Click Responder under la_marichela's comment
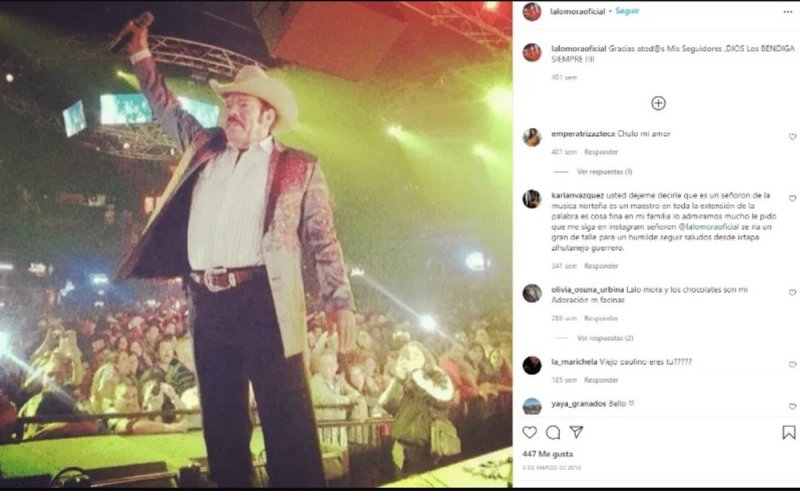 pyautogui.click(x=601, y=380)
